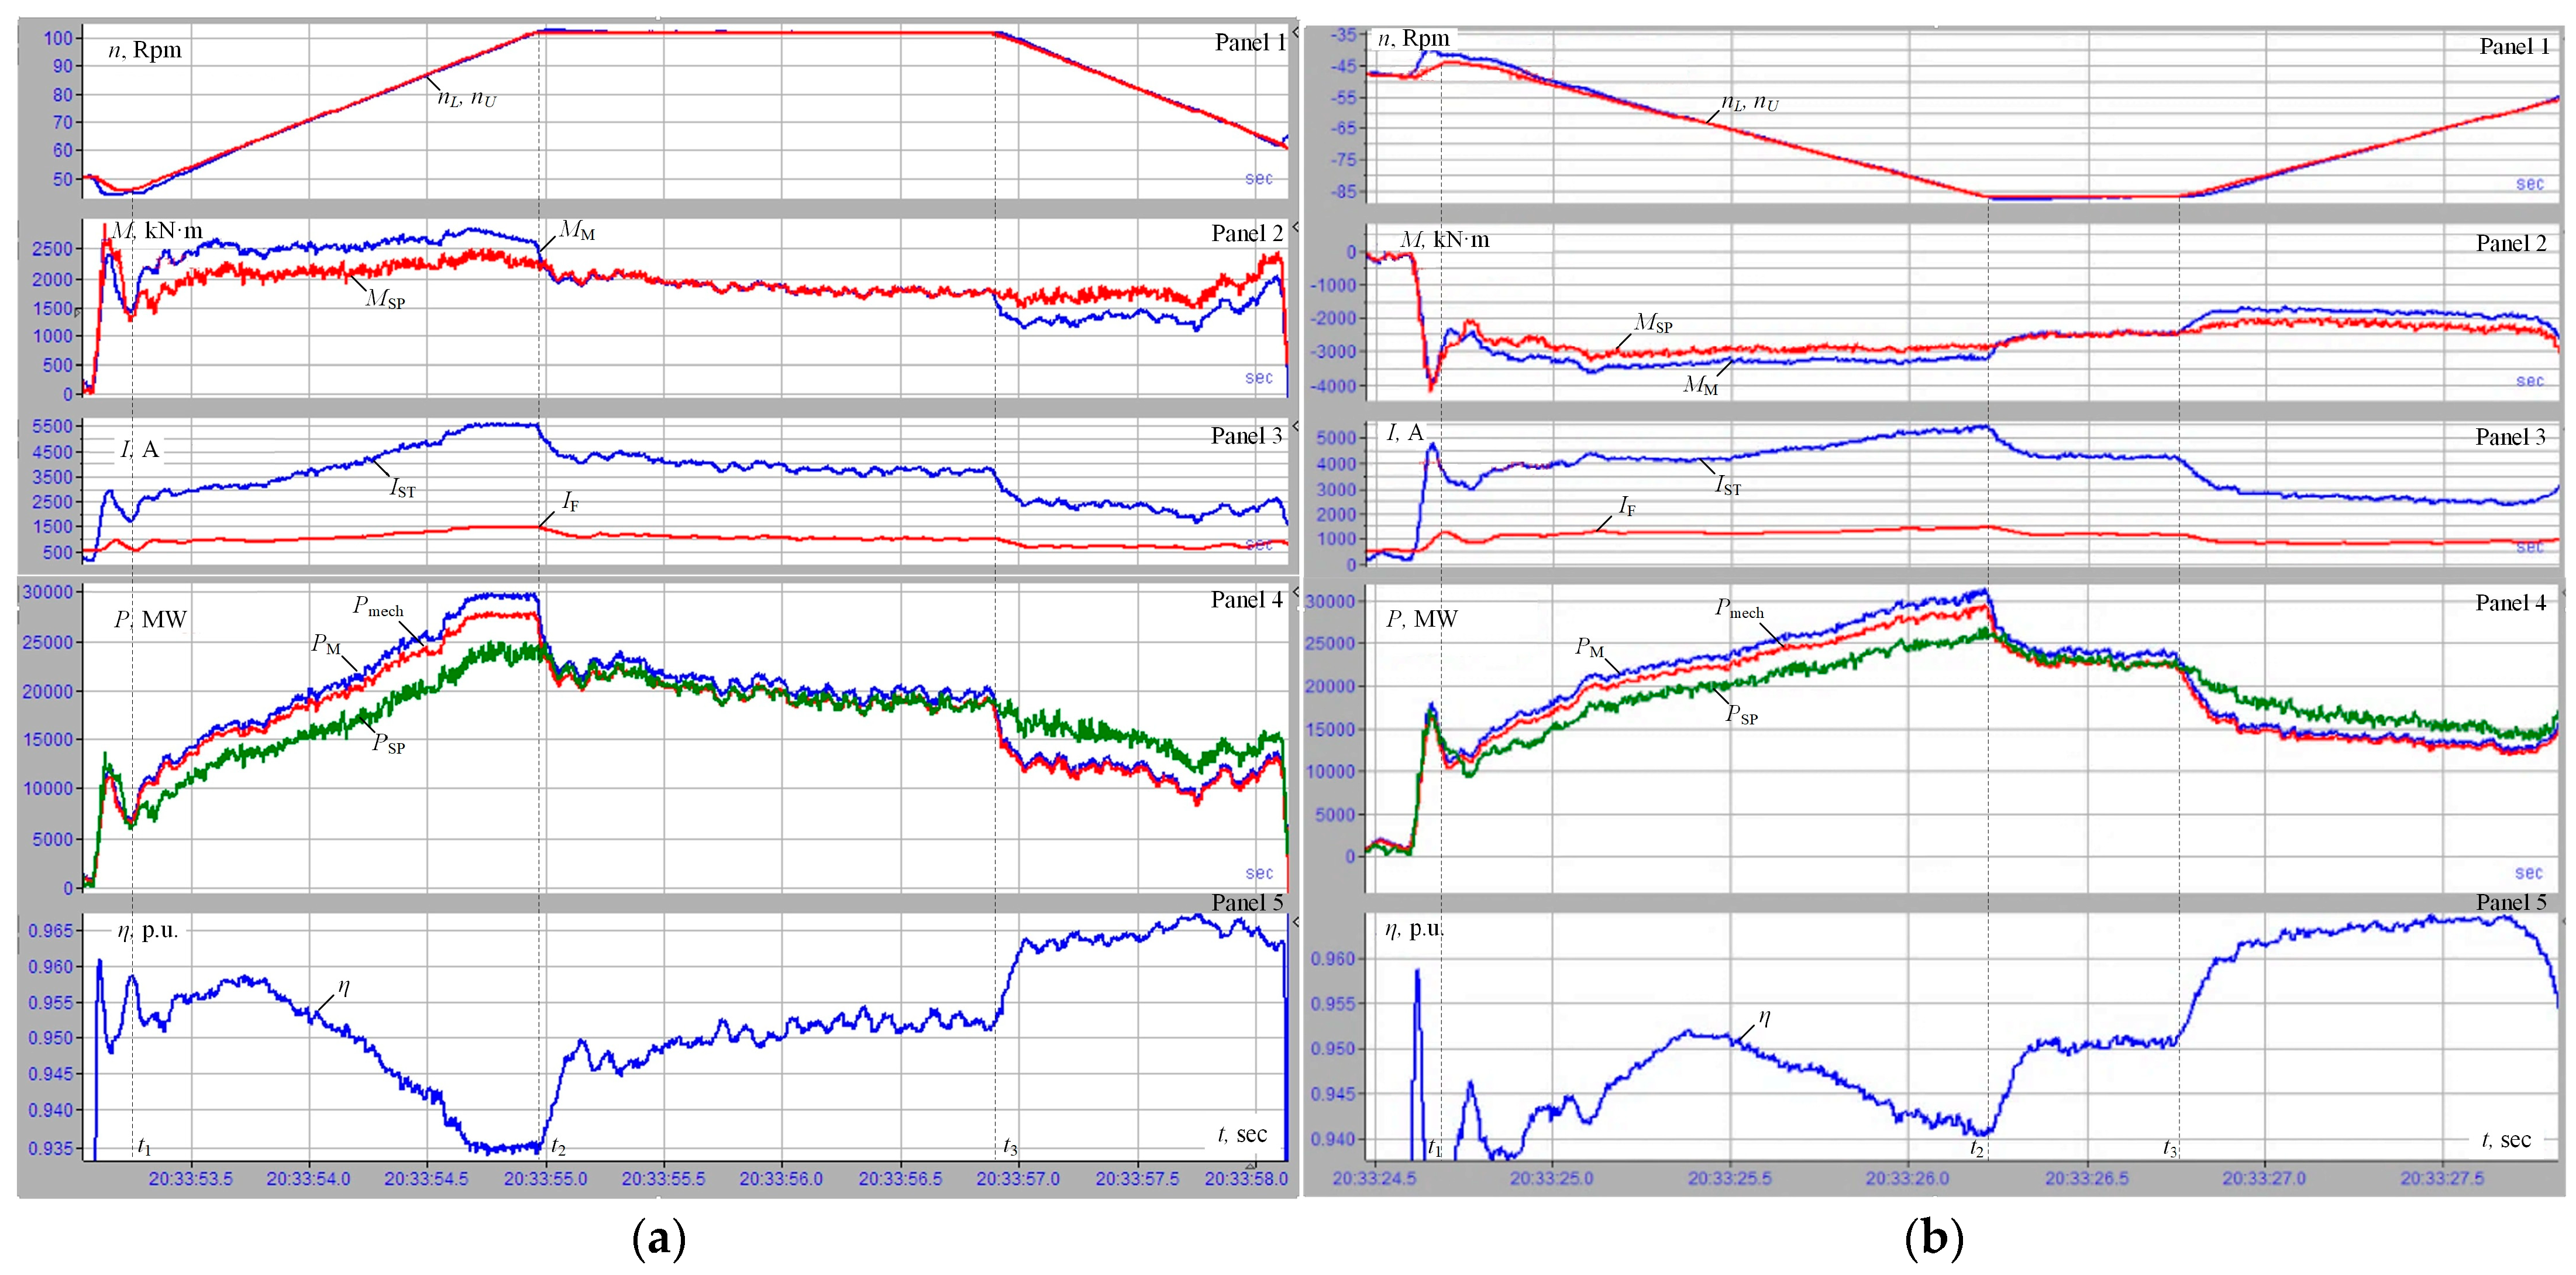The image size is (2576, 1275).
Task: Click the 'sec' unit label in (b) Panel 4
Action: (2528, 872)
